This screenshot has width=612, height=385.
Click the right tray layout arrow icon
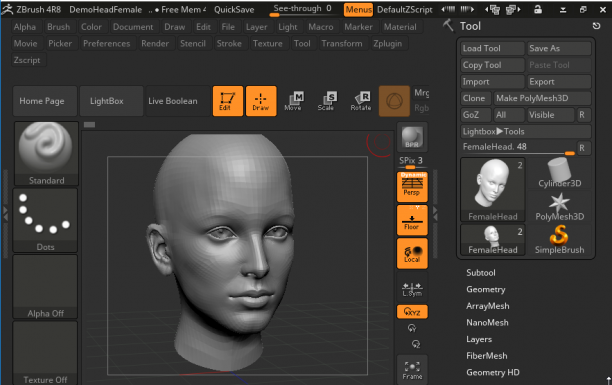[467, 9]
